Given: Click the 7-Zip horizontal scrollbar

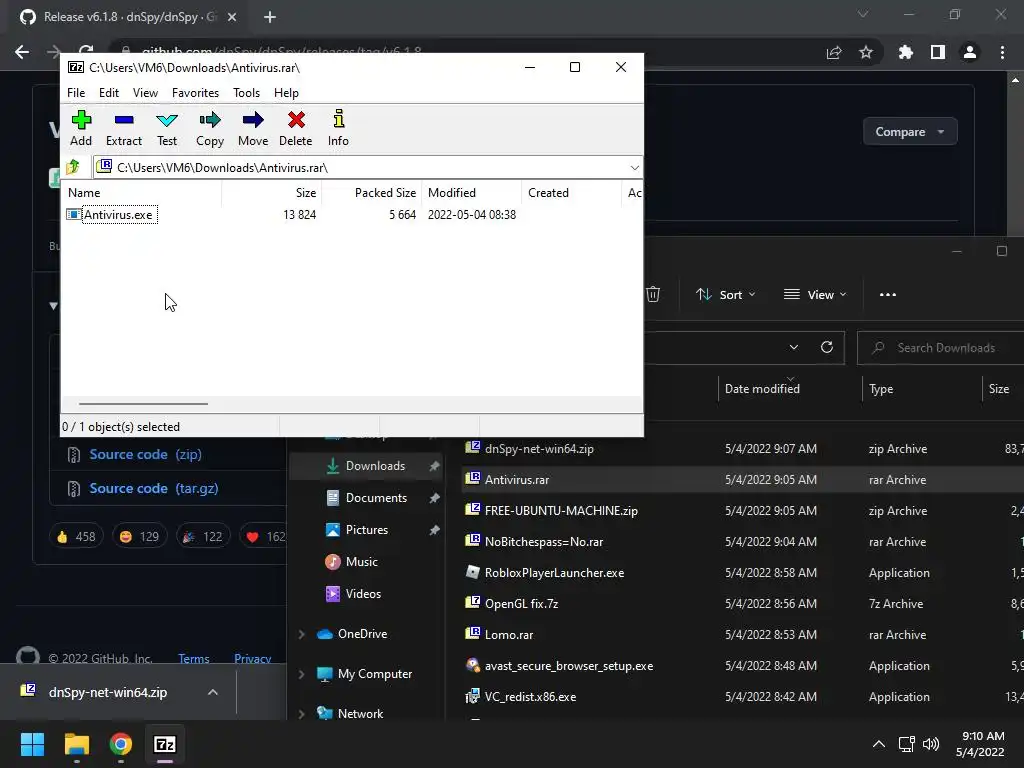Looking at the screenshot, I should point(143,404).
